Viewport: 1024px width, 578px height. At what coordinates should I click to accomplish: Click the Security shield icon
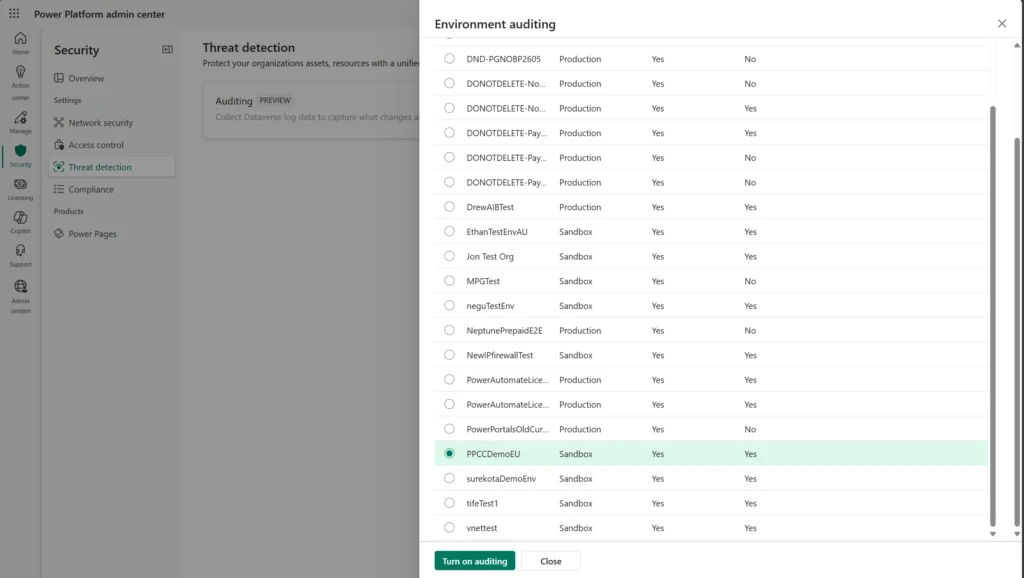pos(20,152)
